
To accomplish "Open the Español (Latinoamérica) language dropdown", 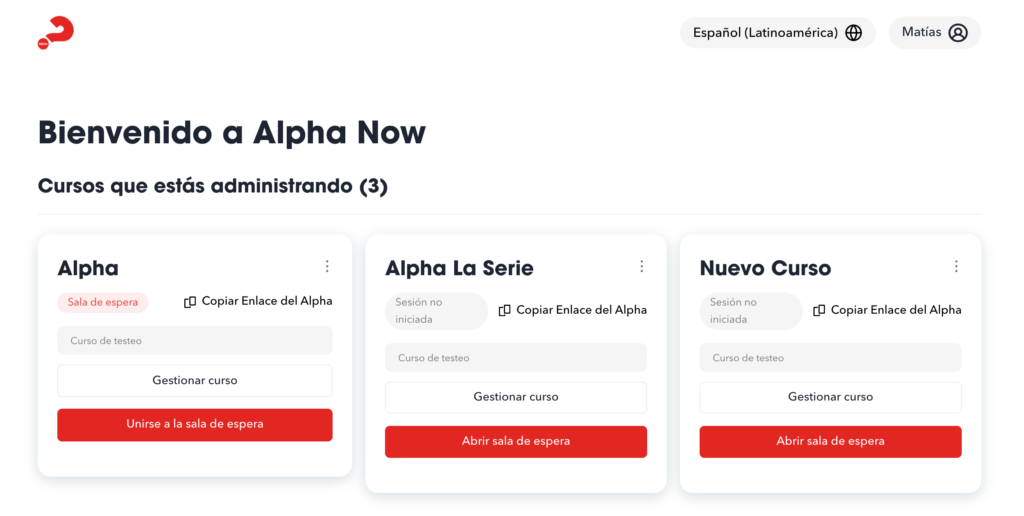I will click(766, 32).
